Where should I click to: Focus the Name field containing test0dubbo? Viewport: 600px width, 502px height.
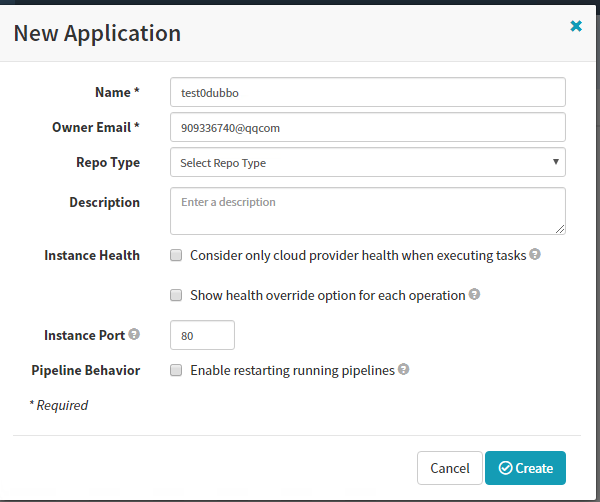pos(367,92)
